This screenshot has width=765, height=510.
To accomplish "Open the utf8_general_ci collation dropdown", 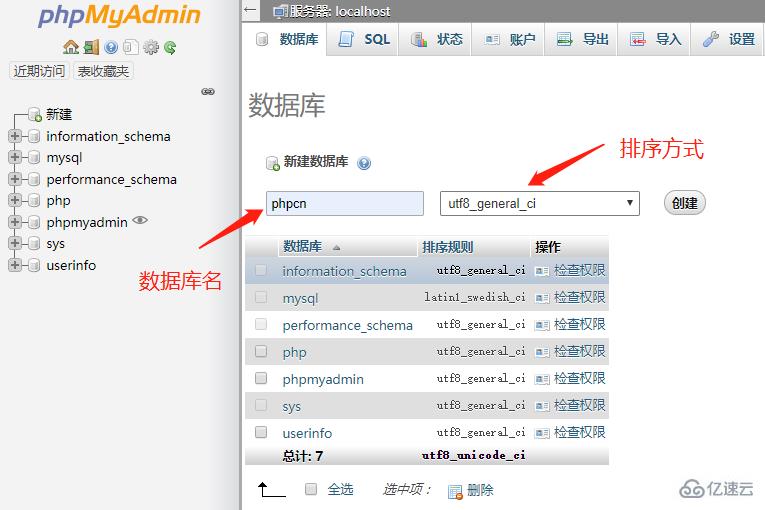I will click(x=540, y=204).
